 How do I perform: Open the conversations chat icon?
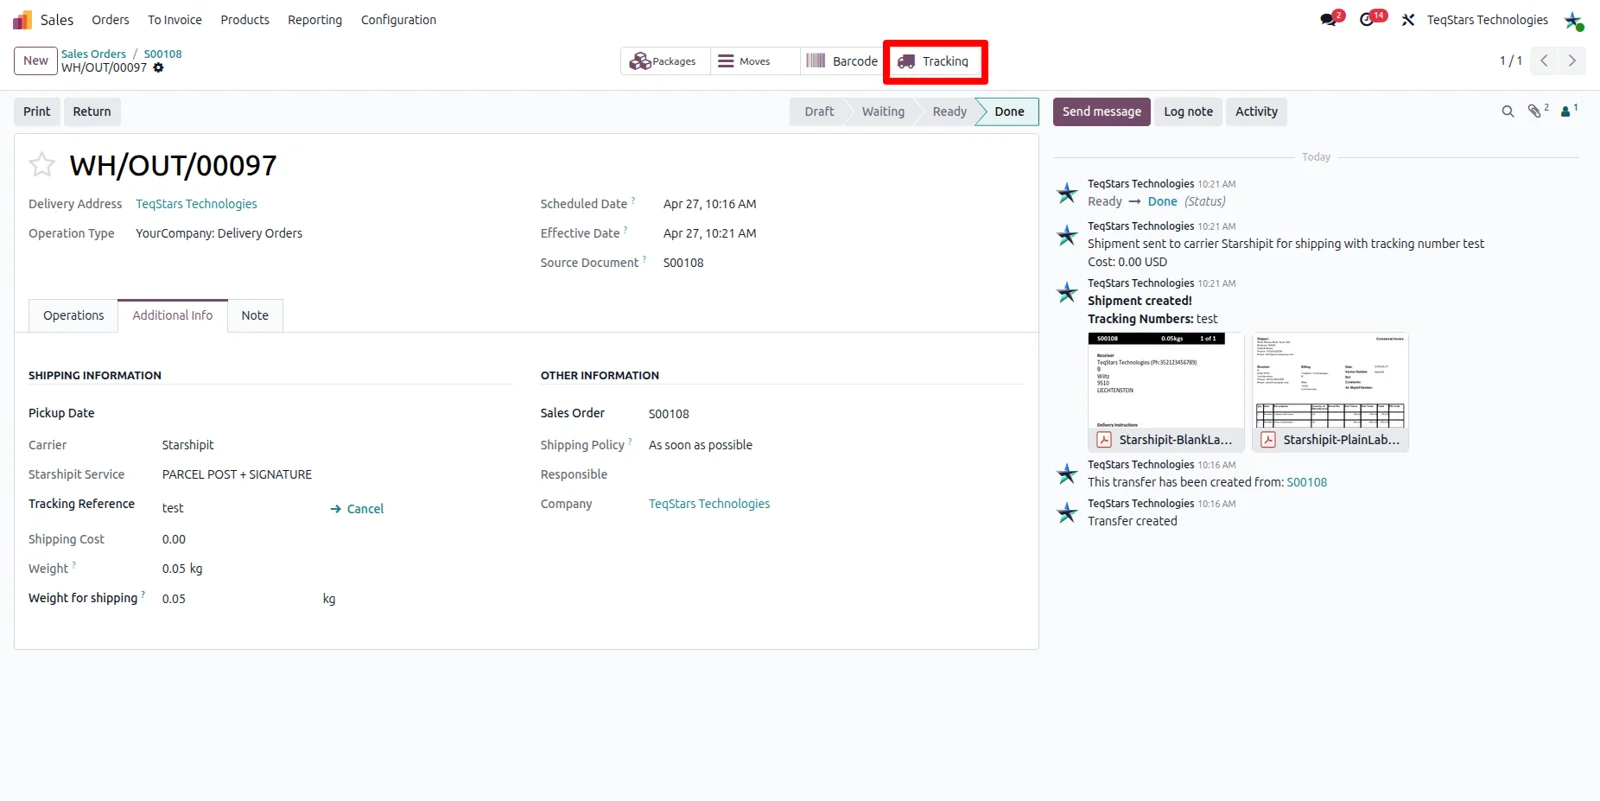[x=1329, y=20]
